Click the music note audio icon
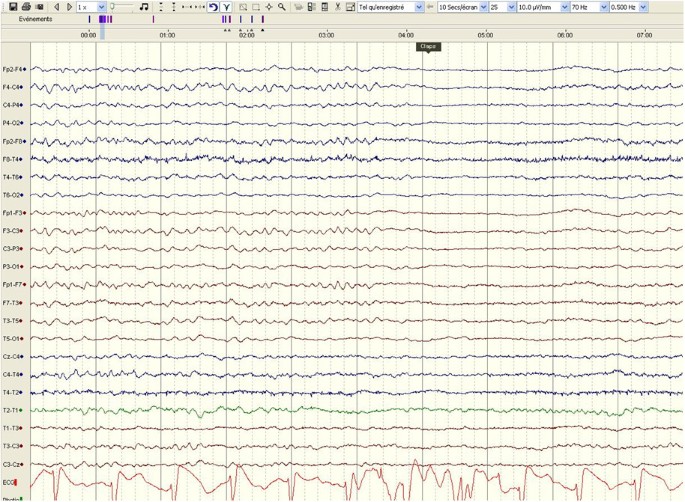 click(x=144, y=7)
